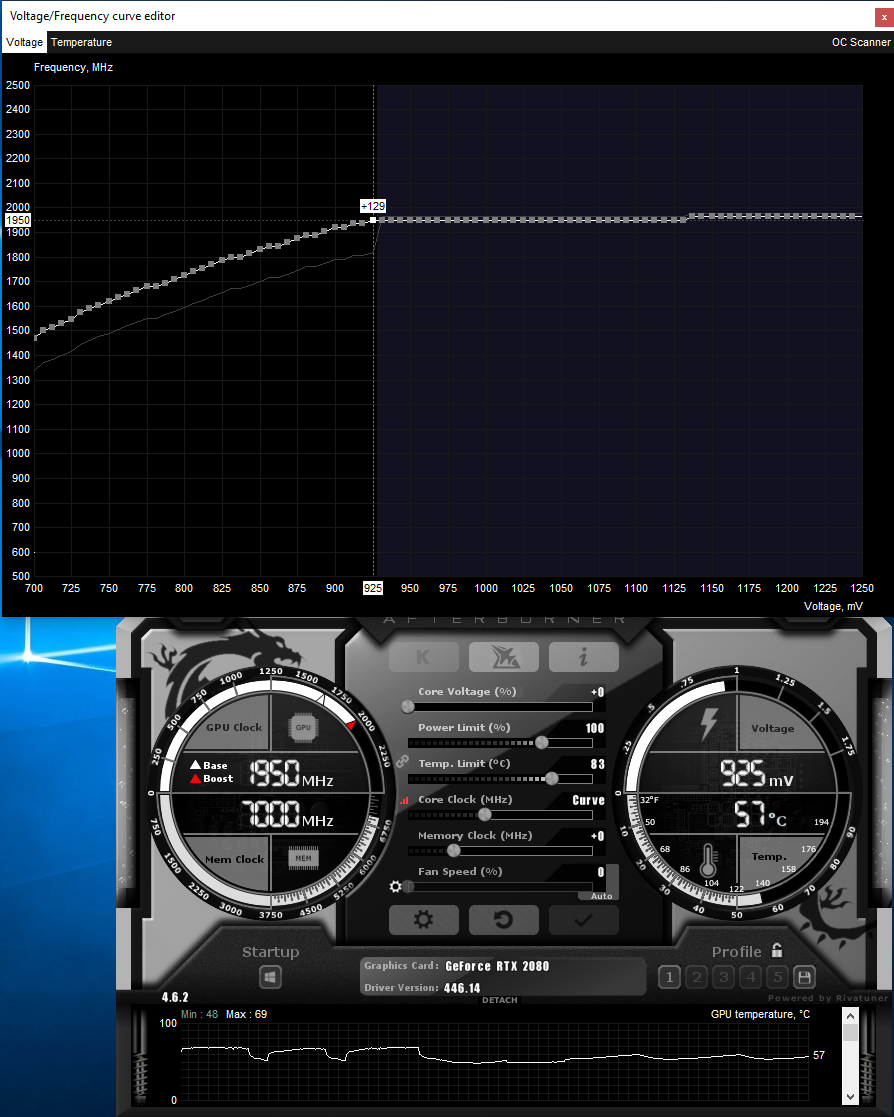The height and width of the screenshot is (1117, 894).
Task: Click the OC Scanner jet icon button
Action: click(504, 657)
